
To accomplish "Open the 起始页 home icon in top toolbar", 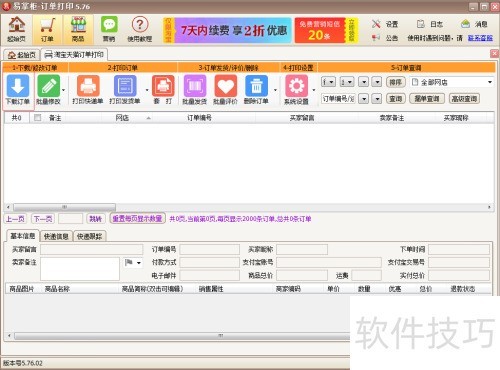I will (x=17, y=29).
